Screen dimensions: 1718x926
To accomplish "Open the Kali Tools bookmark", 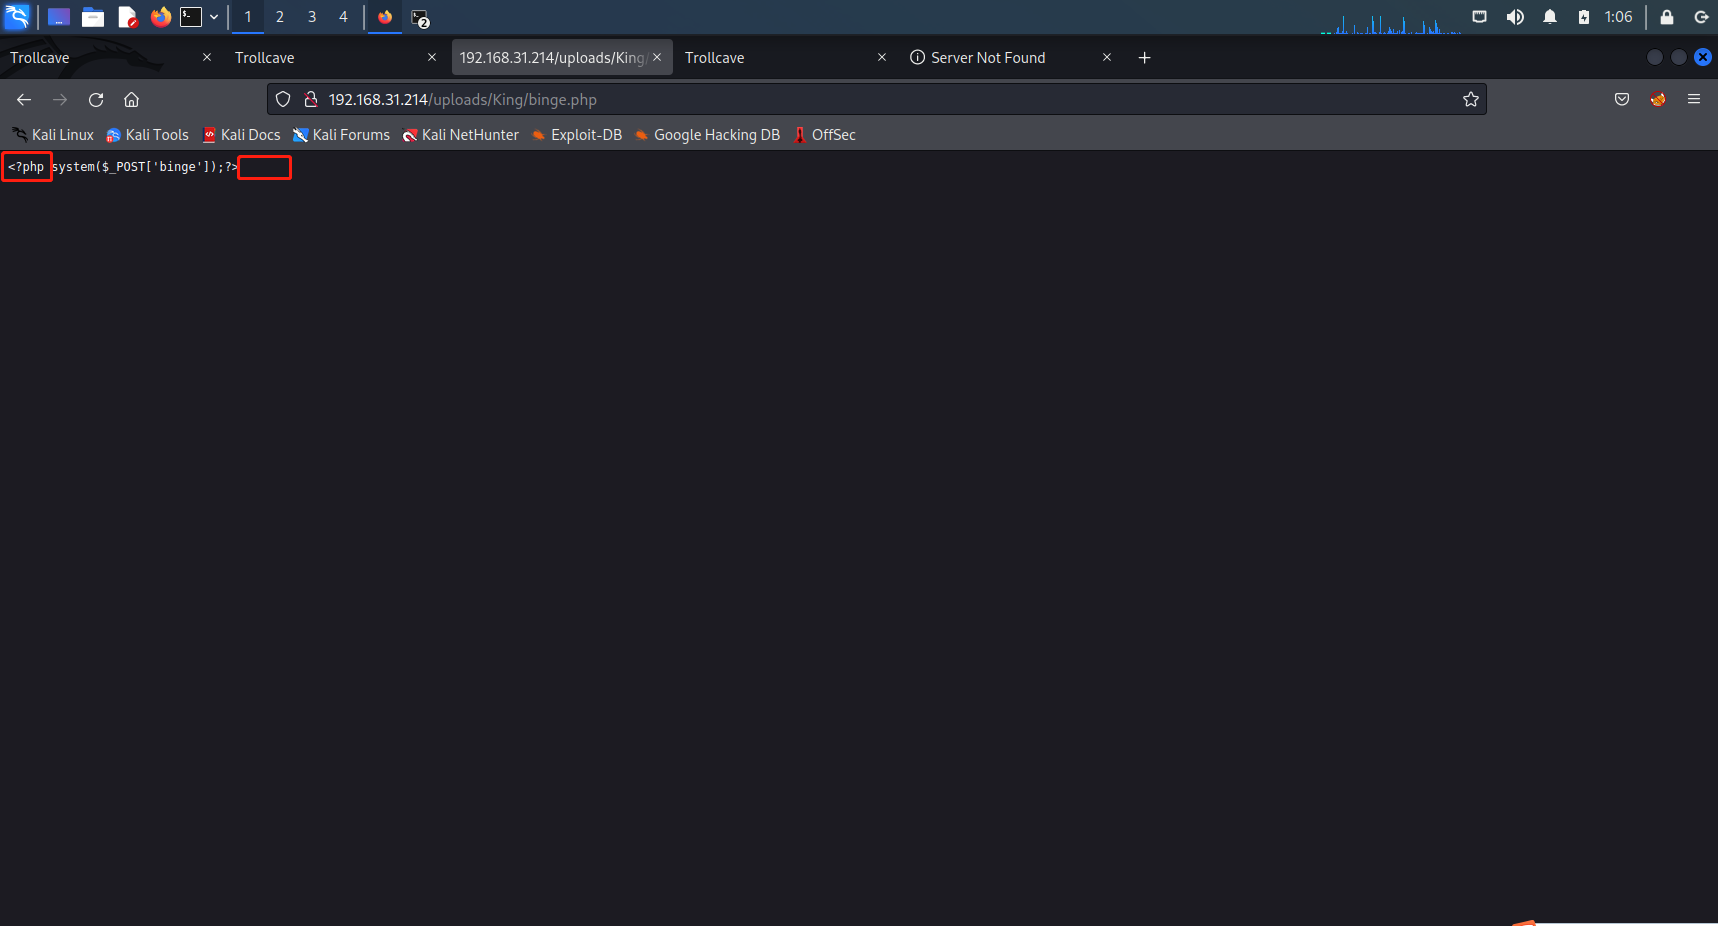I will (x=148, y=135).
